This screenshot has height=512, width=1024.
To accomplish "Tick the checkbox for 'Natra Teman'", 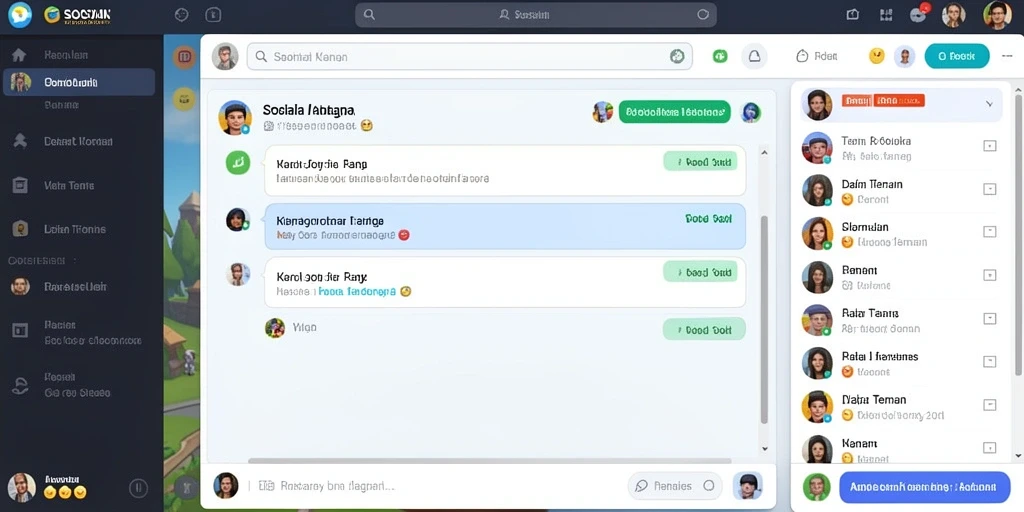I will click(989, 404).
